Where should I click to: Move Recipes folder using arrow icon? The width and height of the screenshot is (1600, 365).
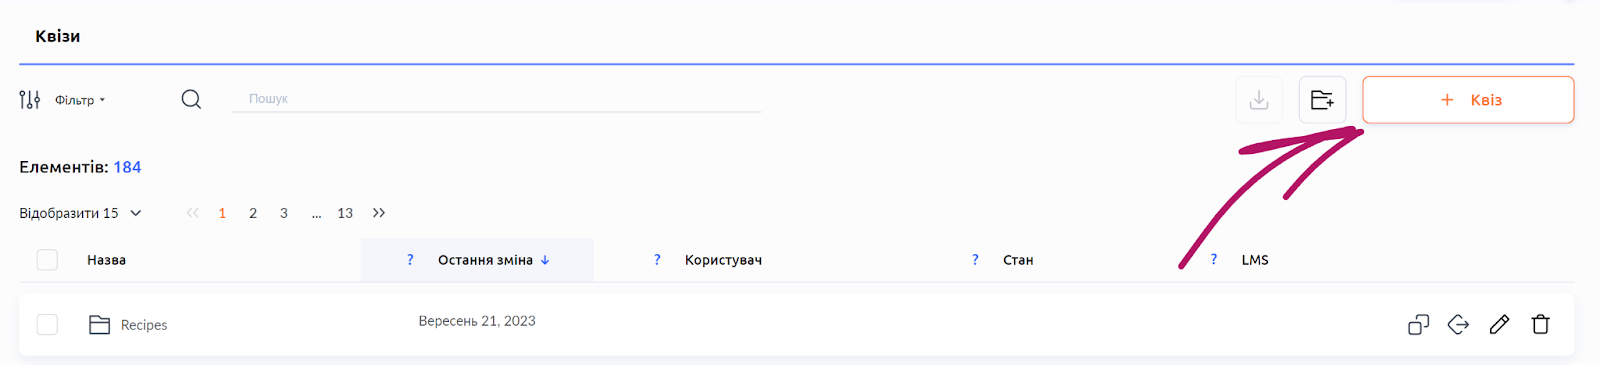pos(1458,324)
